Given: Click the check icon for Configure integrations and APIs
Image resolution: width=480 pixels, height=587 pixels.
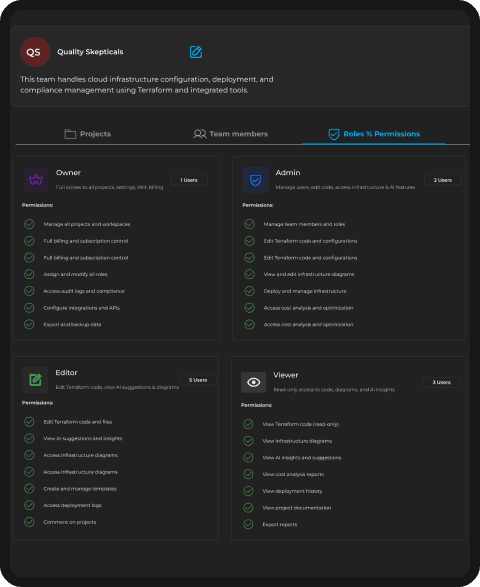Looking at the screenshot, I should (29, 308).
